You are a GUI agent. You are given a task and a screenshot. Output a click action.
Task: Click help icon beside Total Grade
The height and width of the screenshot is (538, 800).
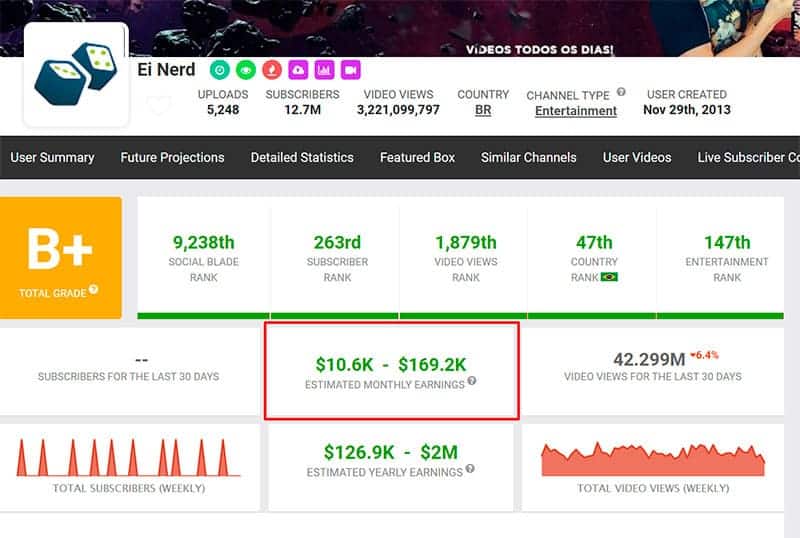coord(93,289)
